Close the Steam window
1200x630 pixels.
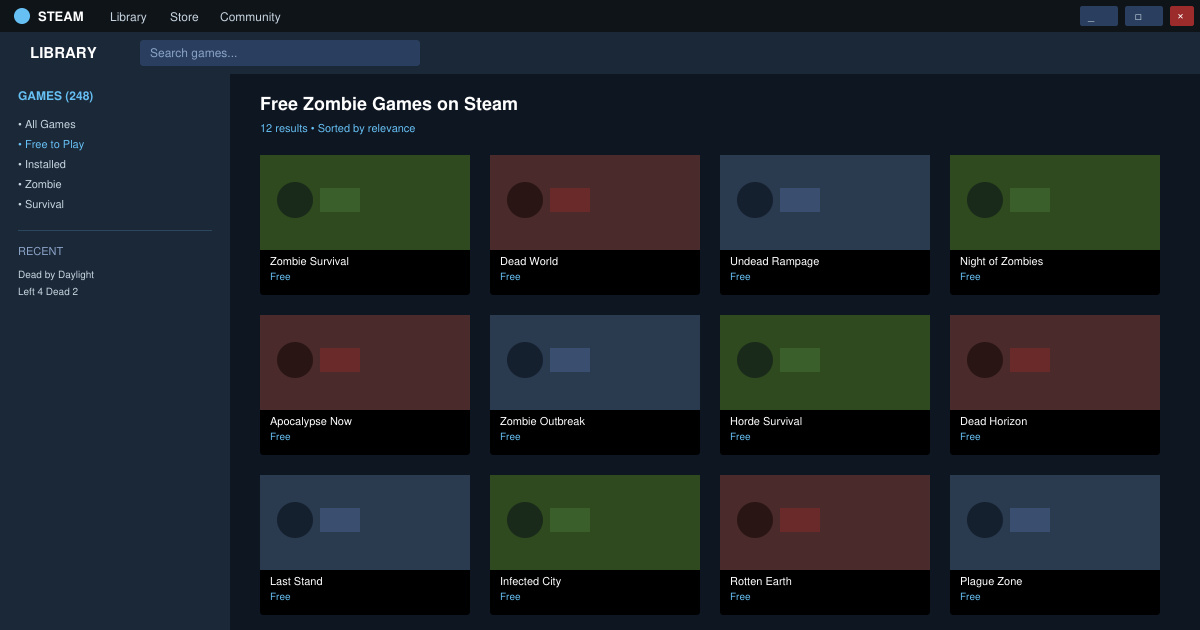pos(1182,16)
